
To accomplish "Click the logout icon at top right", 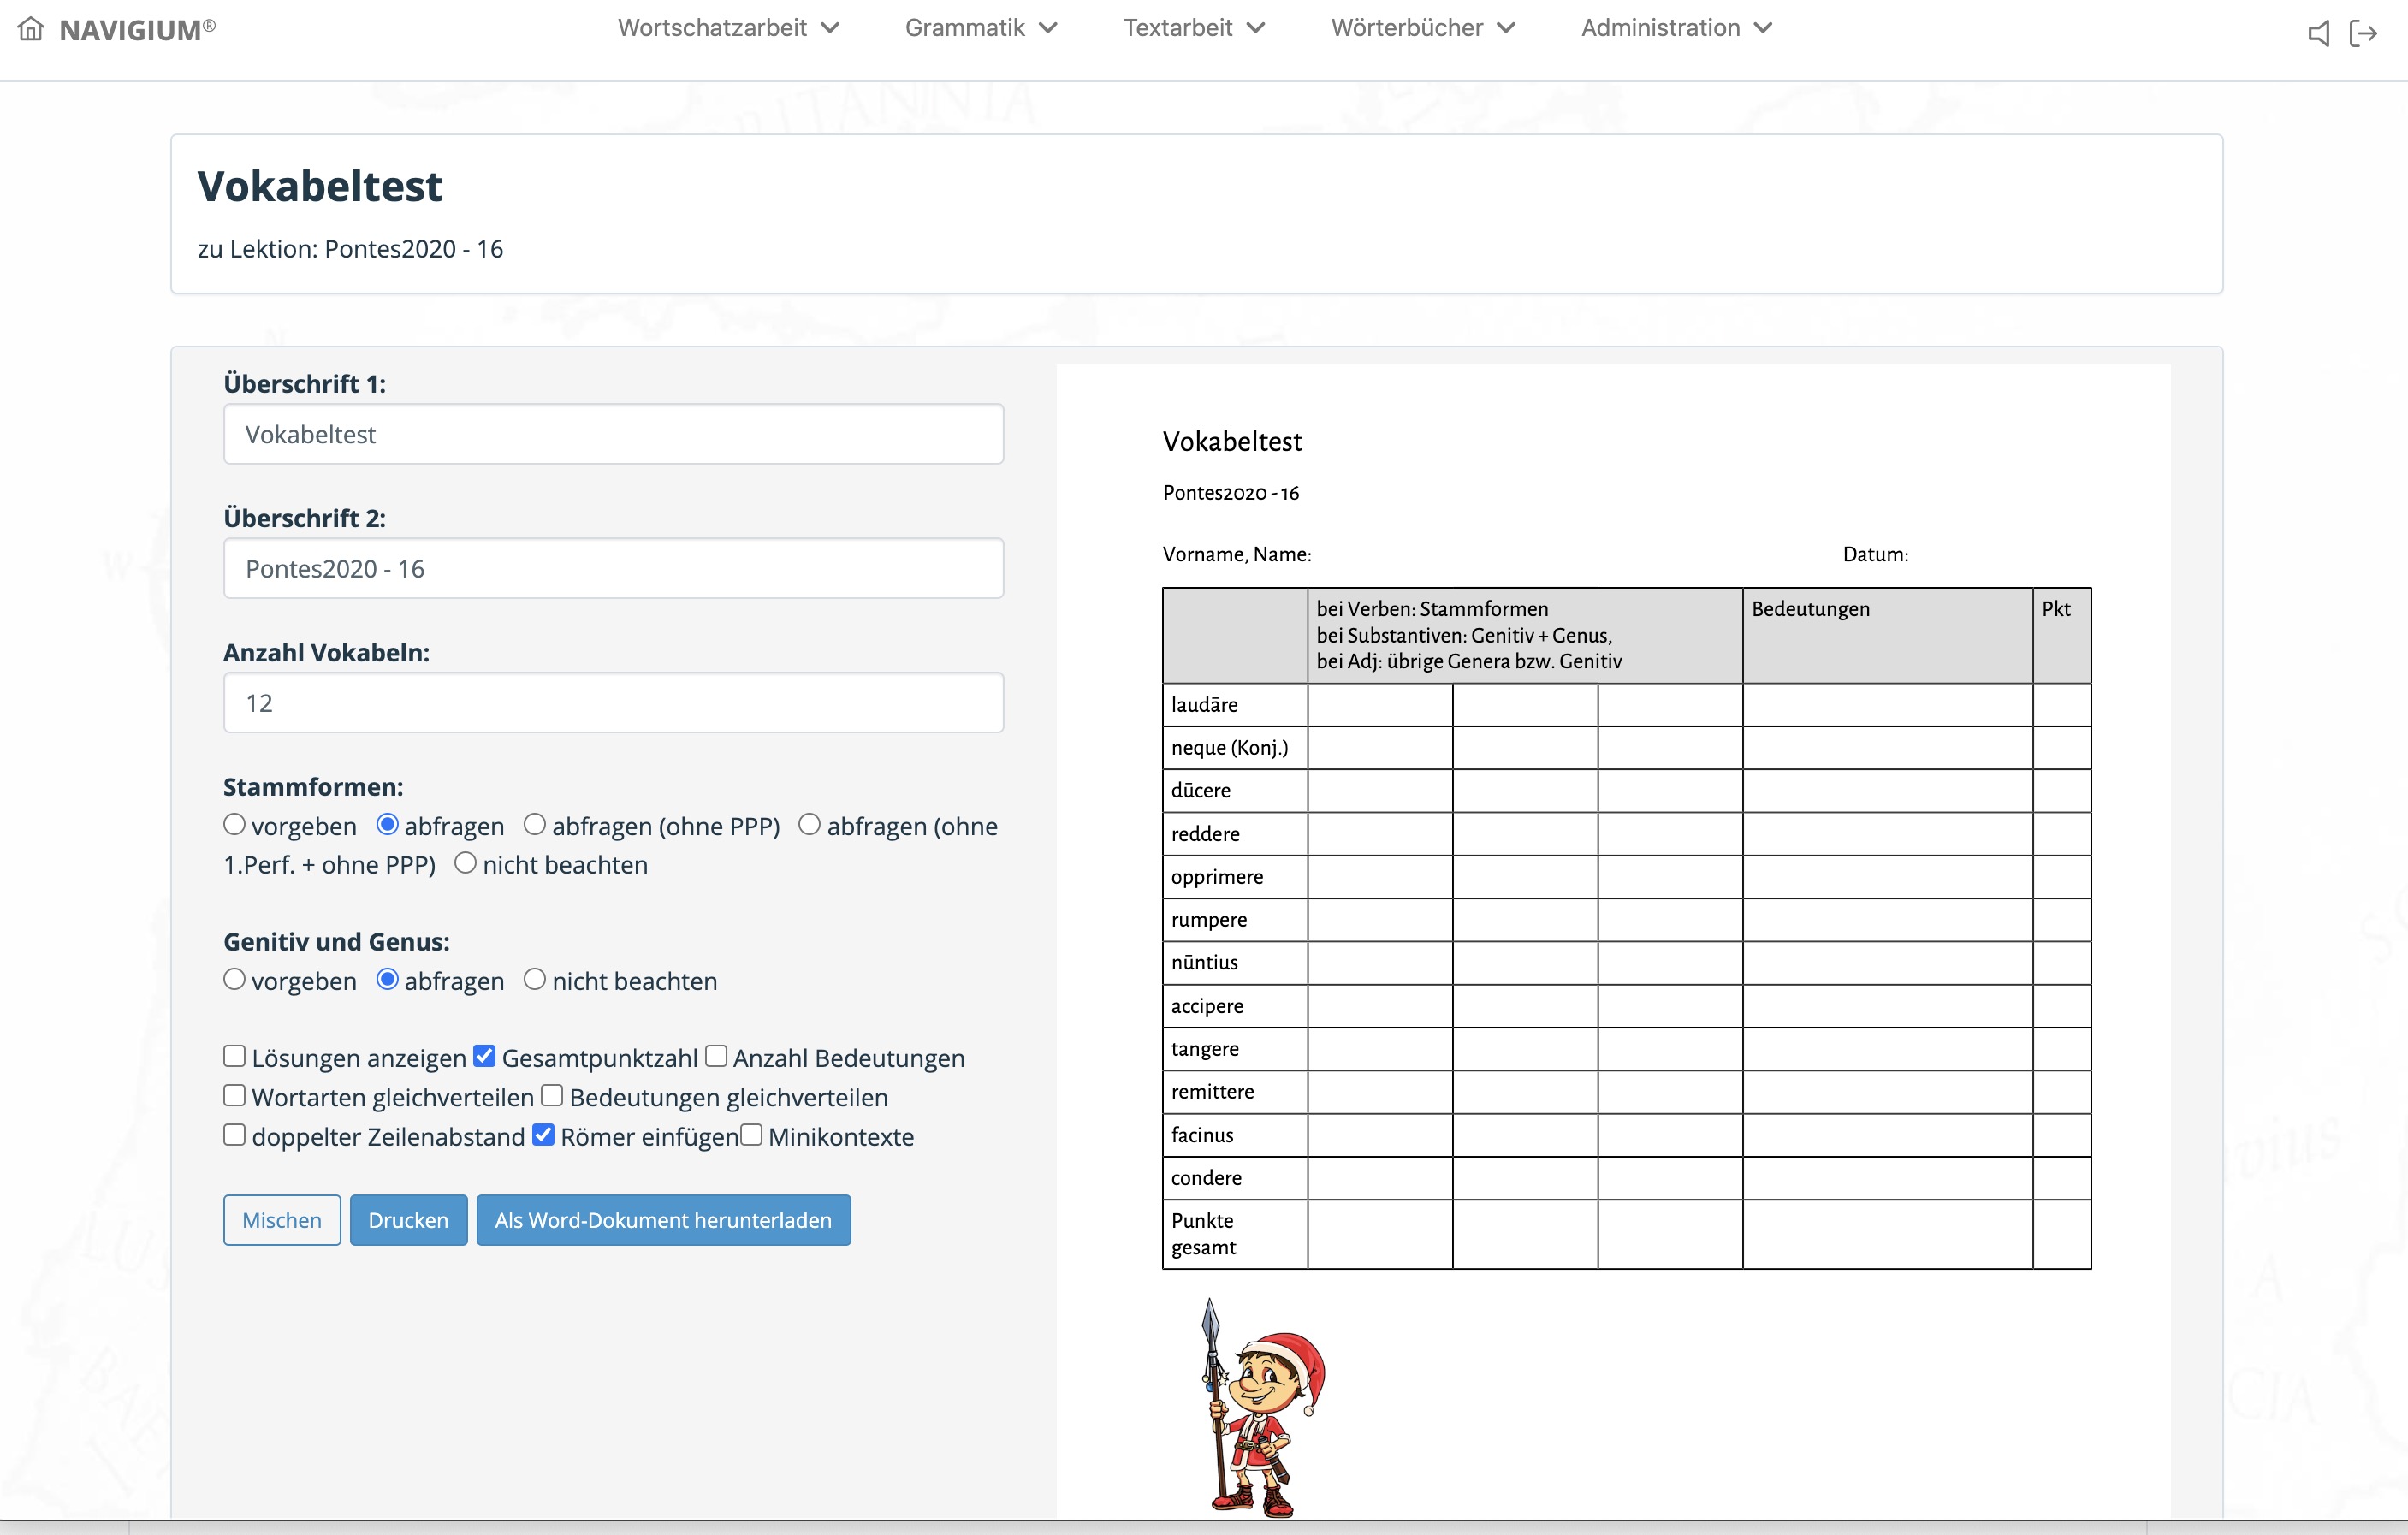I will pos(2363,33).
